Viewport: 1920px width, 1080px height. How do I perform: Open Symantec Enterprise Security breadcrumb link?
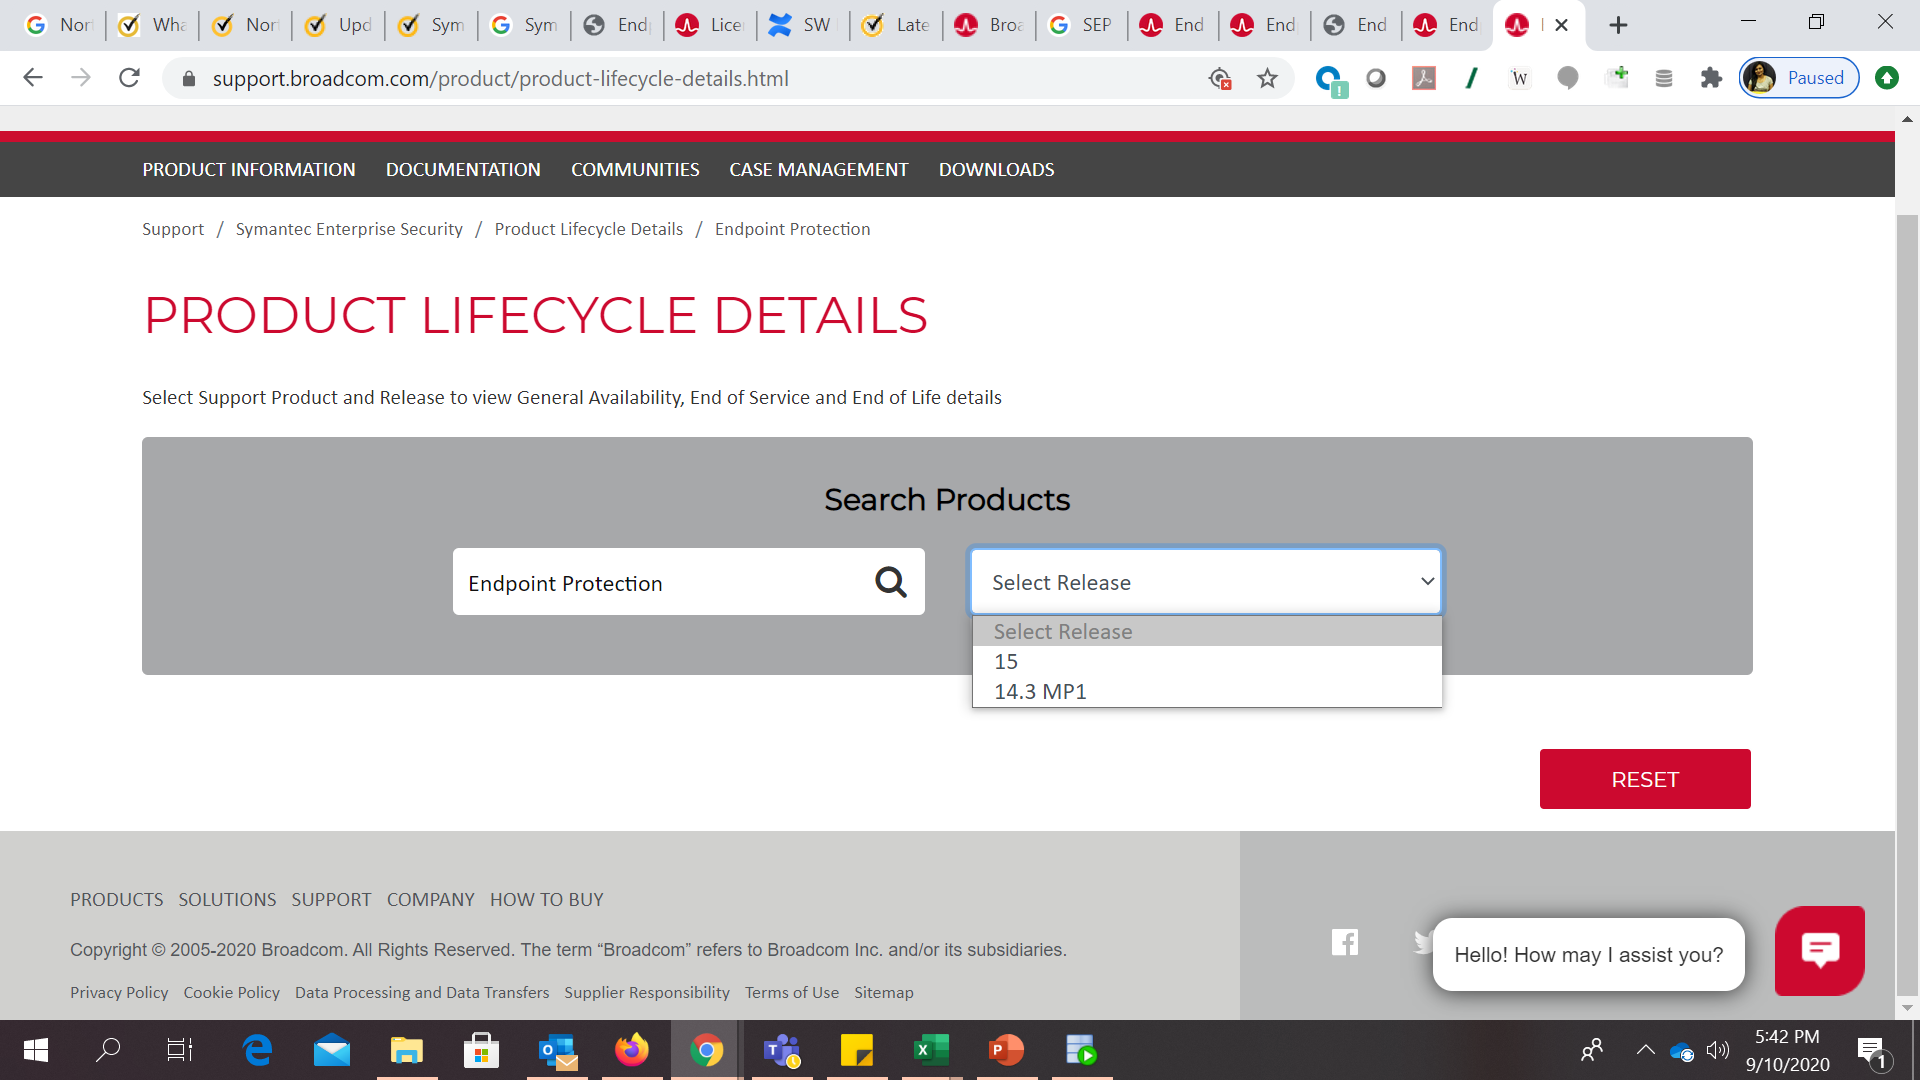click(x=349, y=229)
